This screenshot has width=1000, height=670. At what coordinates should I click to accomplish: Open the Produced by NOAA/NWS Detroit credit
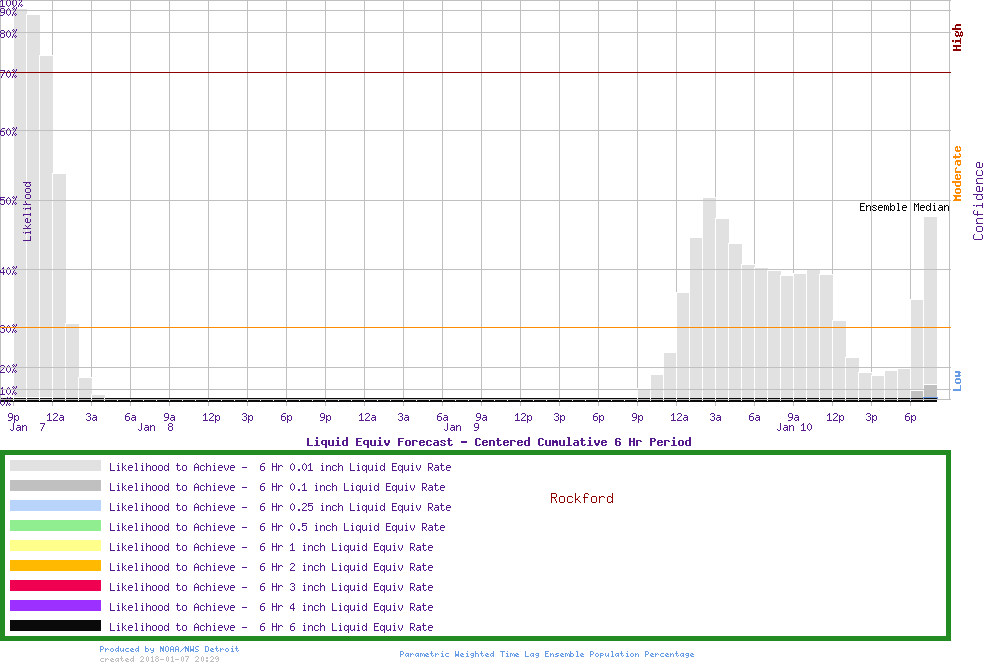coord(169,649)
